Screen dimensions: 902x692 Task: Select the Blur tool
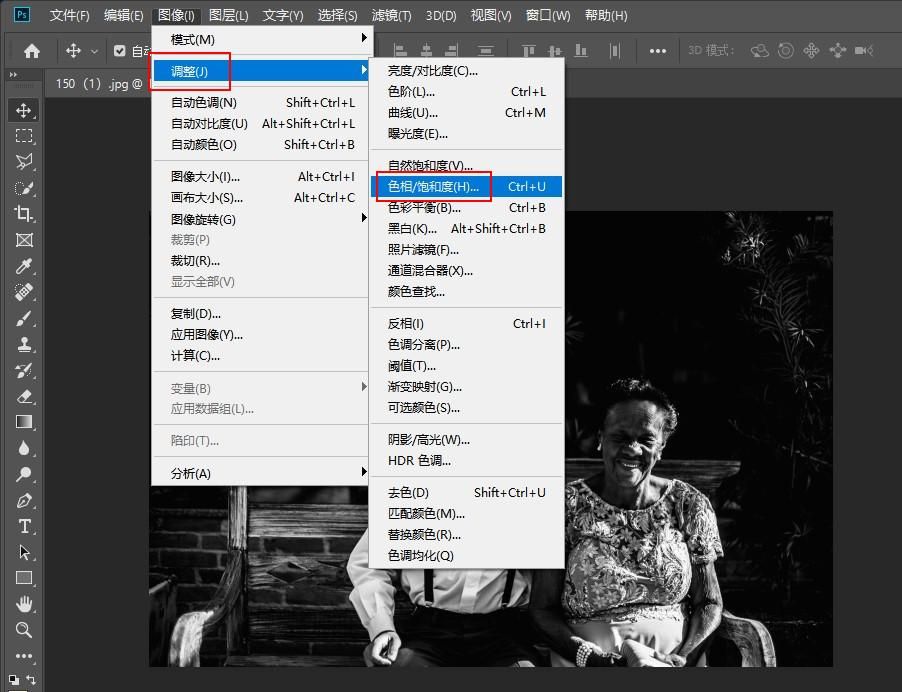[24, 448]
